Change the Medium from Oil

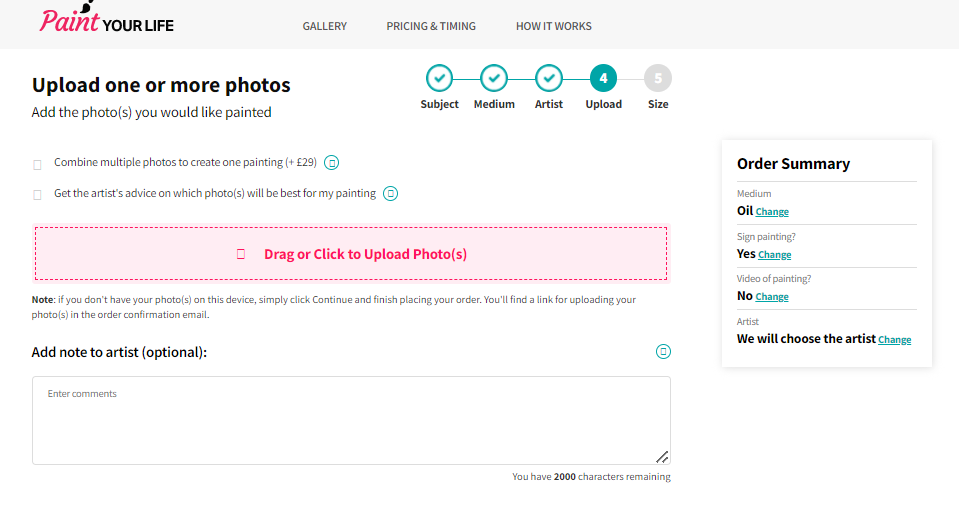coord(772,212)
